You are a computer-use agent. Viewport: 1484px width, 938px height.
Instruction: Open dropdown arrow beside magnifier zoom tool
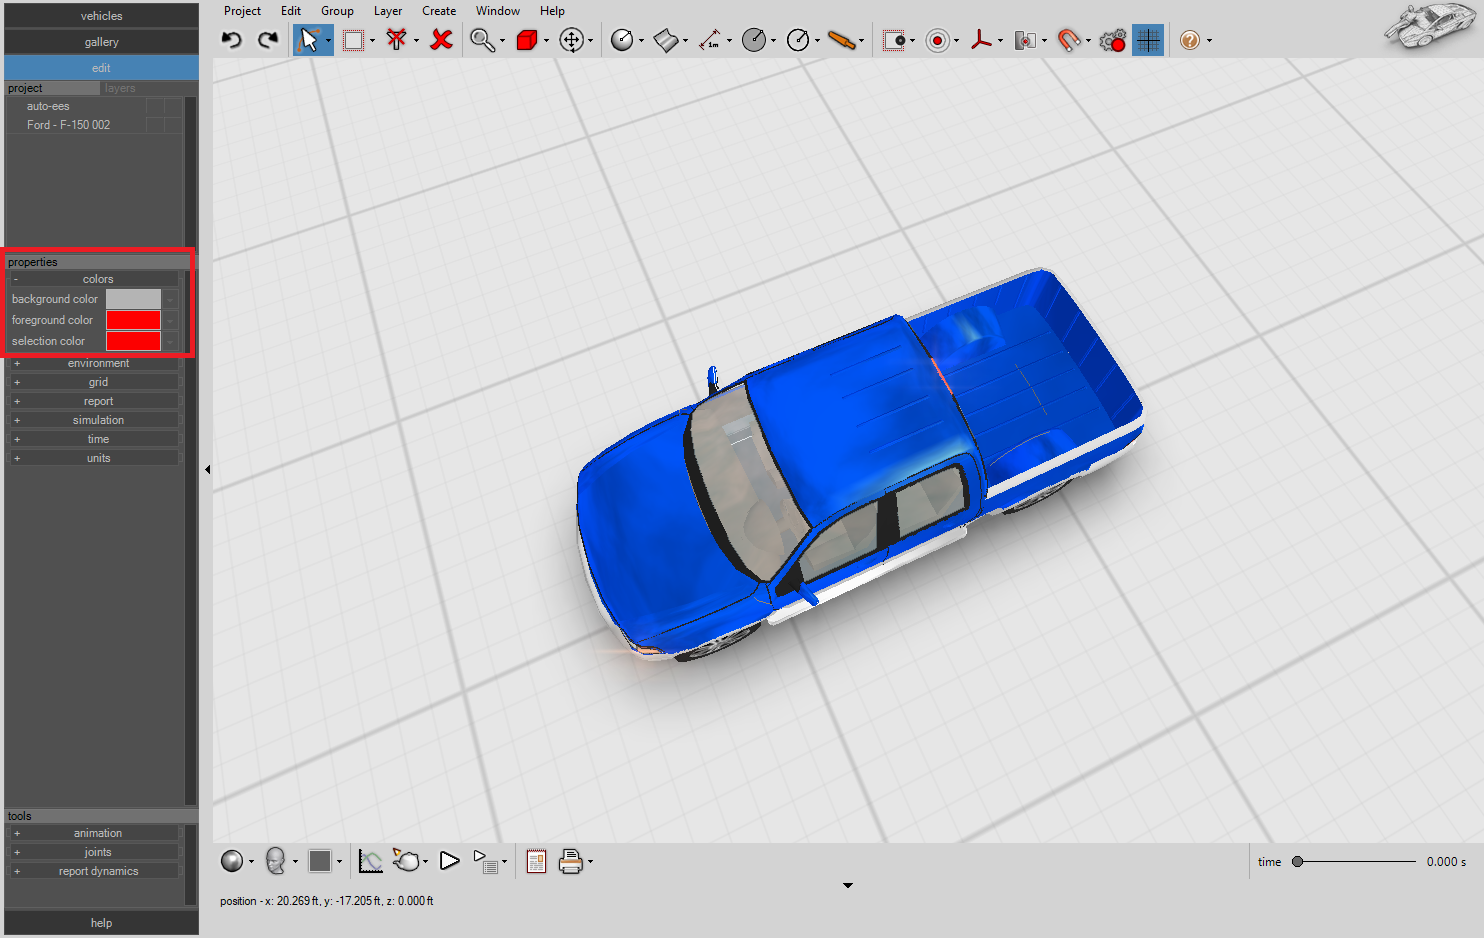[x=502, y=41]
